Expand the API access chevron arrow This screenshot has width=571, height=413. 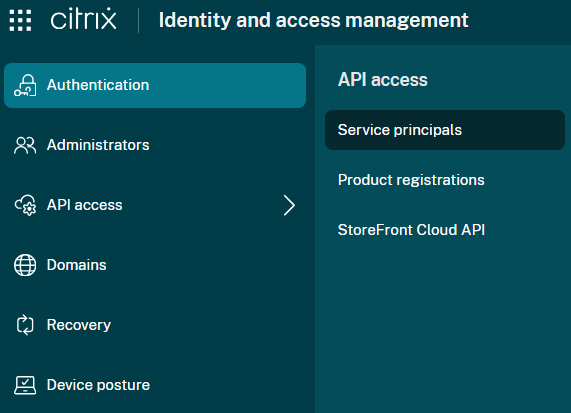pyautogui.click(x=289, y=205)
